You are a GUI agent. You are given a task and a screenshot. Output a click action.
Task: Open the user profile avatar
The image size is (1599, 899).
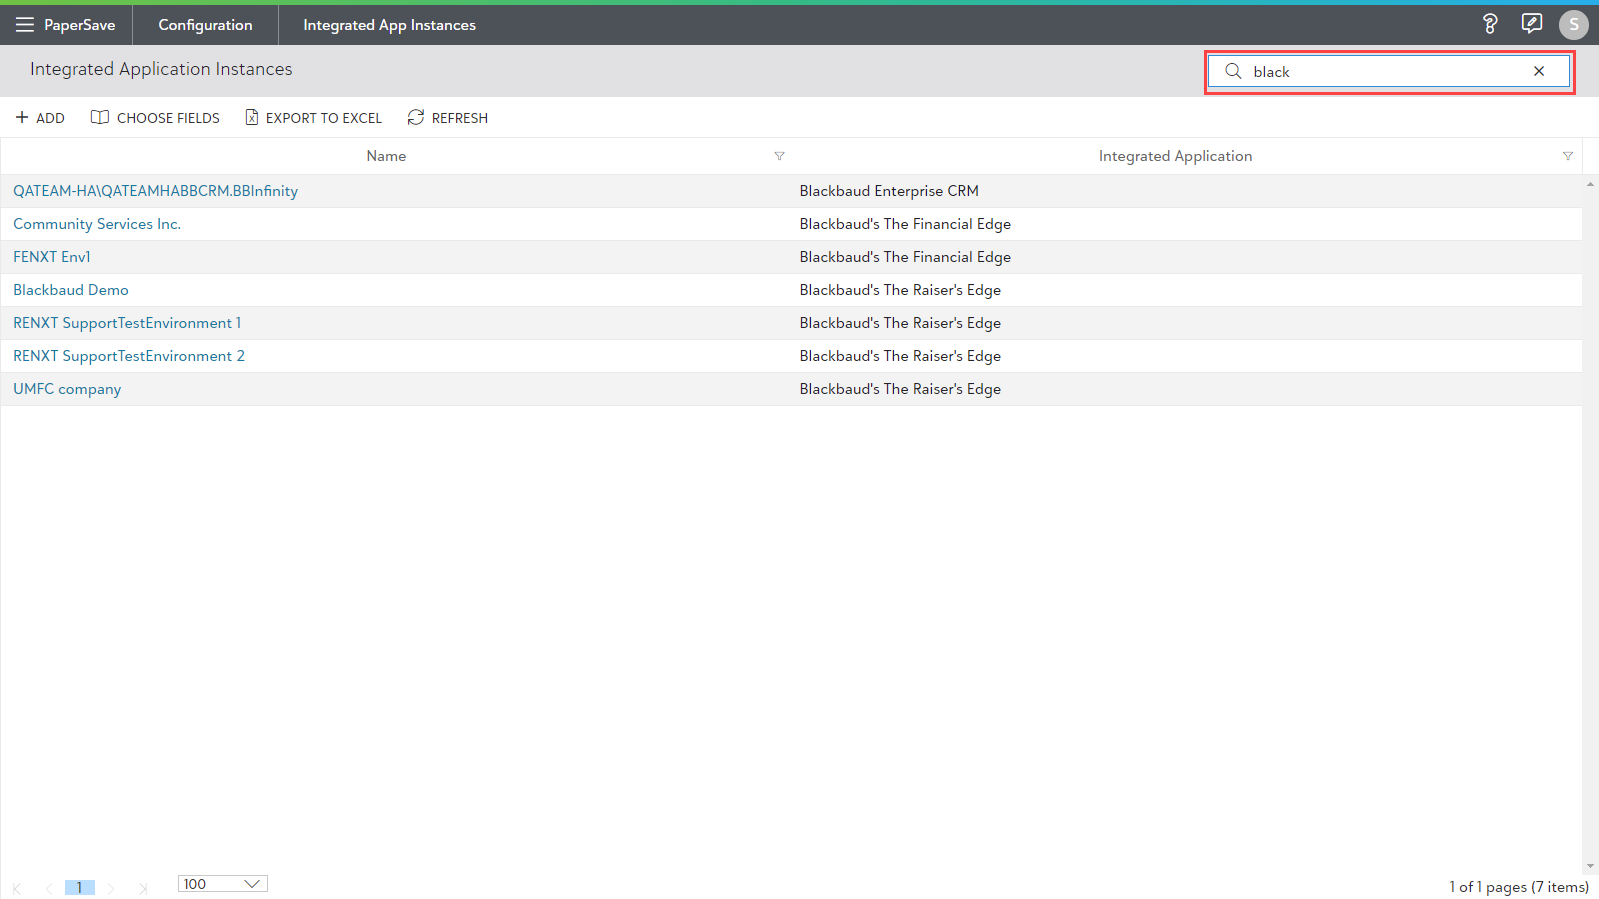point(1573,24)
